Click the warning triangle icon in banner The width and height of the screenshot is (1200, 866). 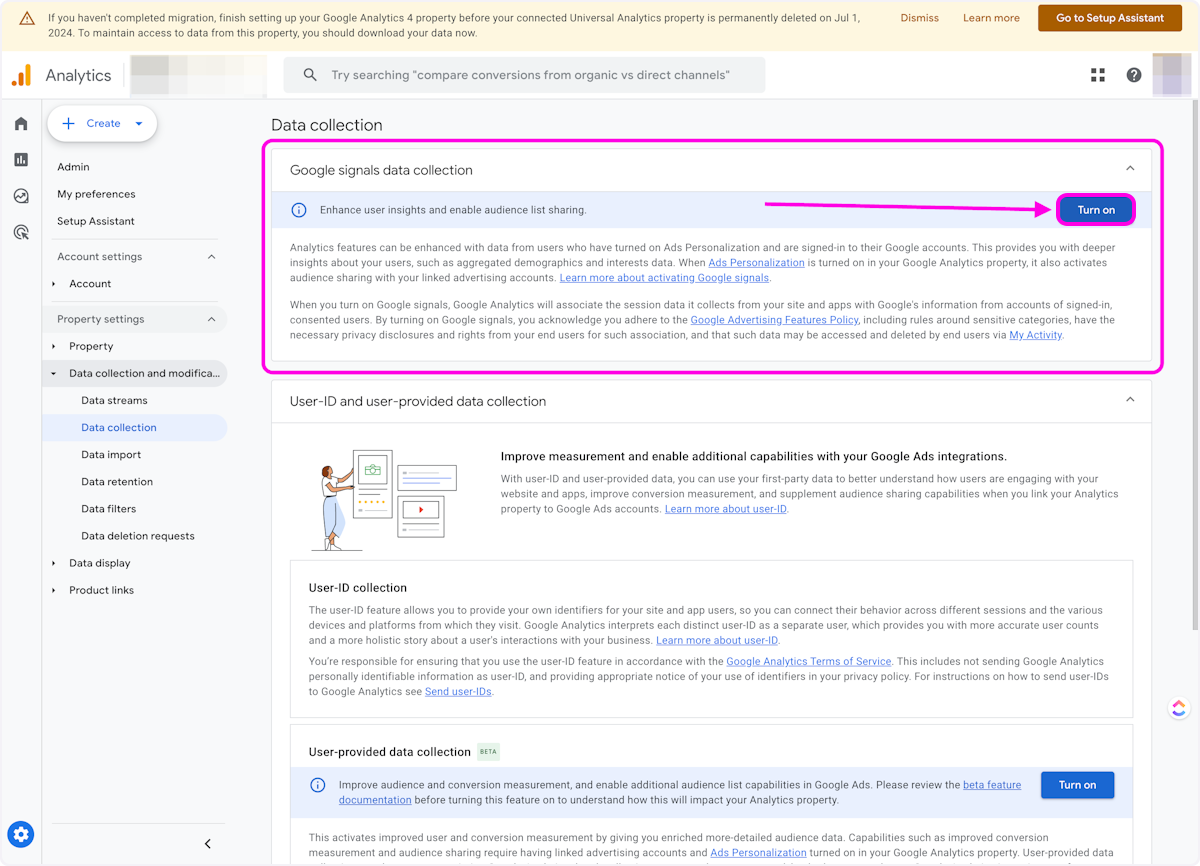[27, 18]
